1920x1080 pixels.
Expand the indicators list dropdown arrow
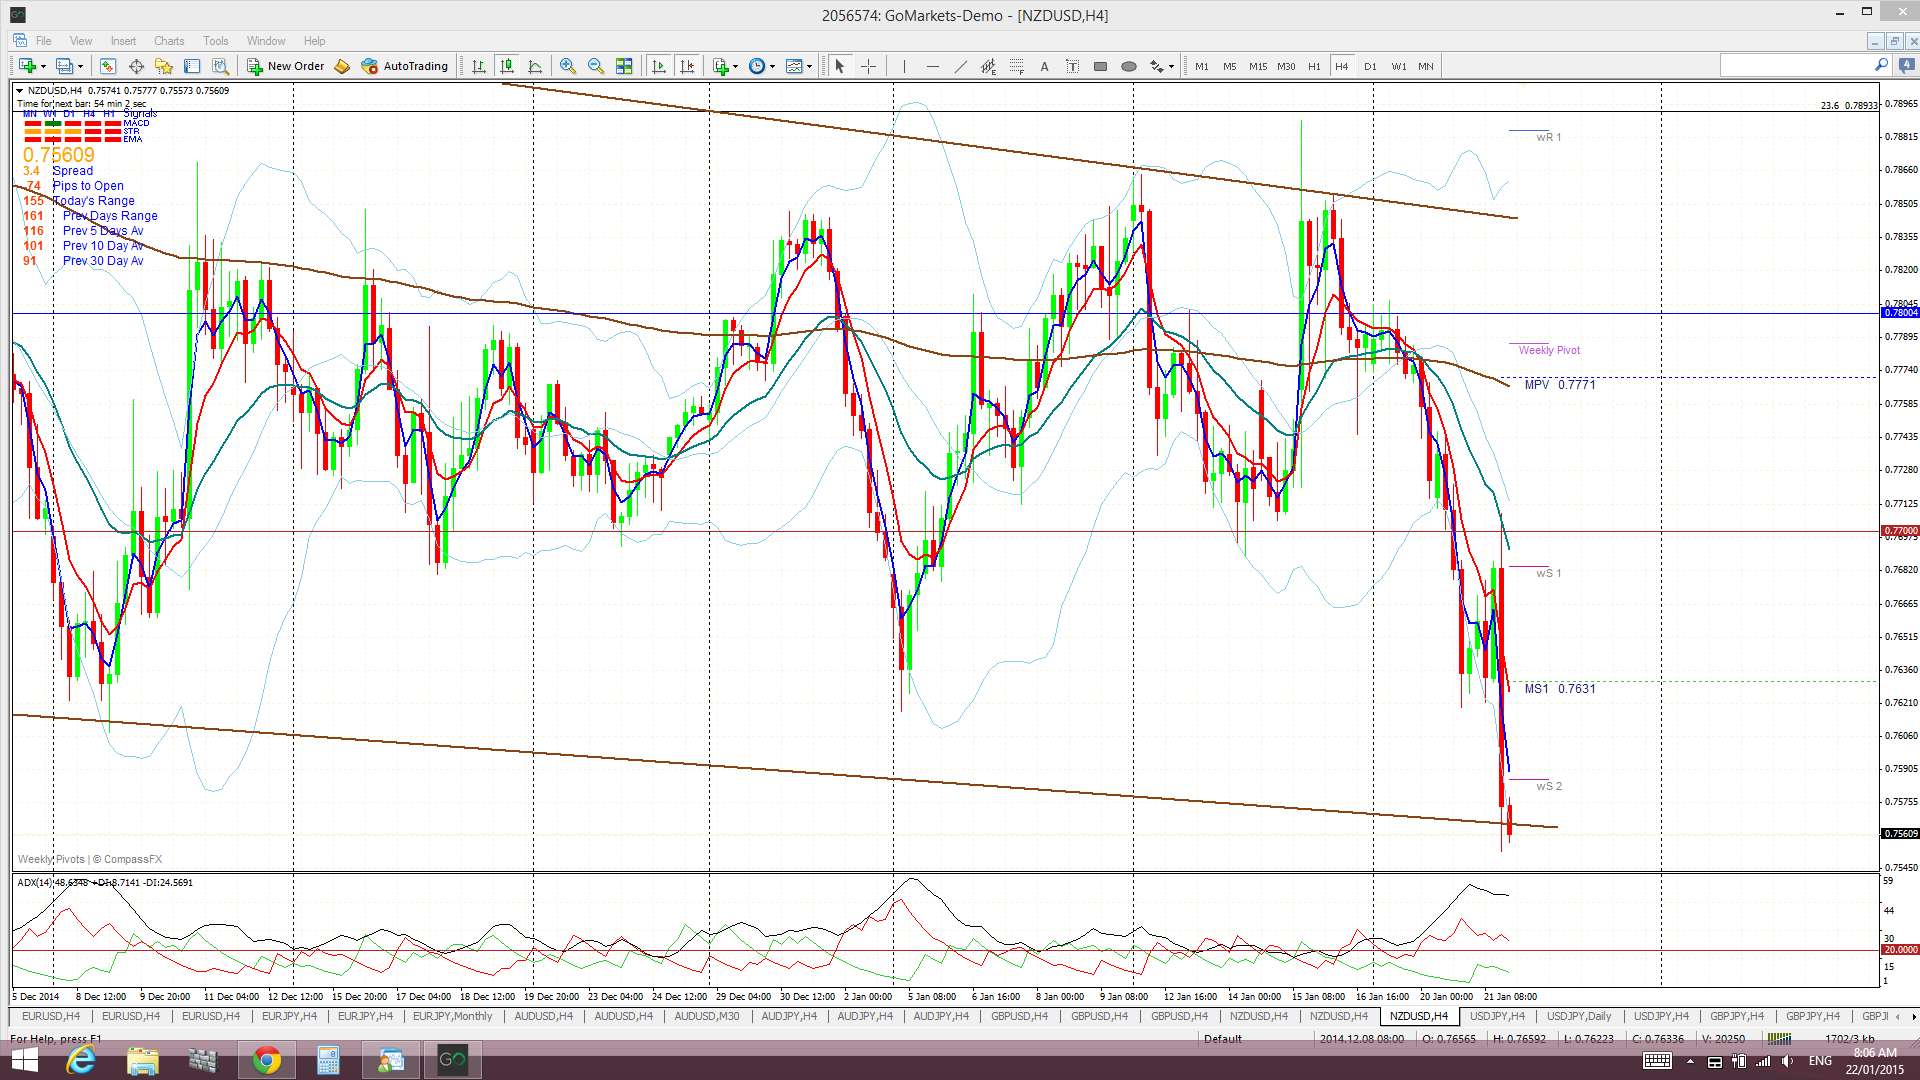tap(736, 66)
